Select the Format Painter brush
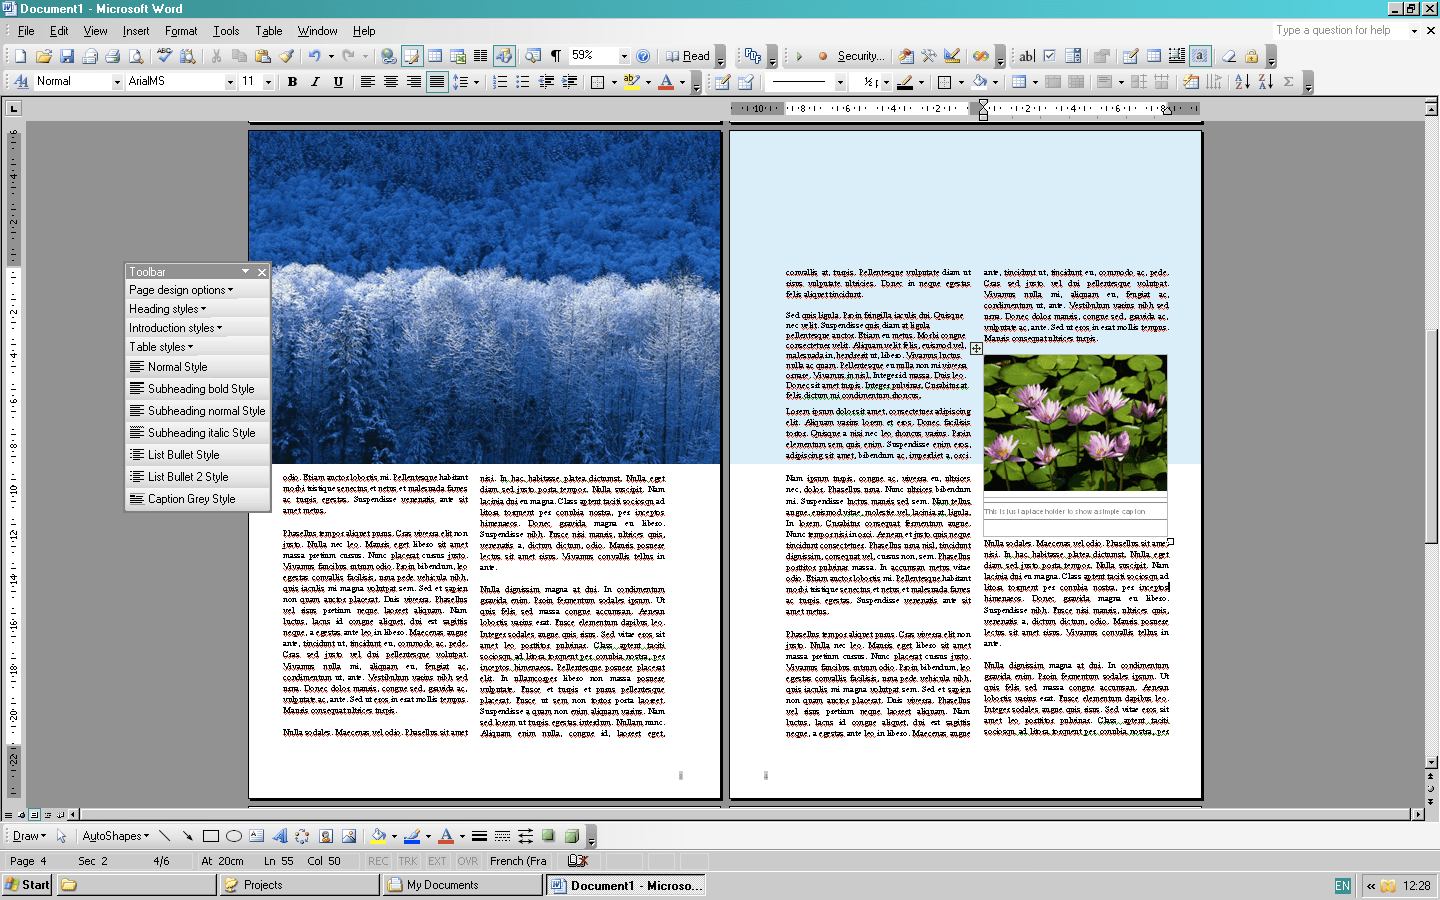Image resolution: width=1440 pixels, height=900 pixels. [287, 56]
